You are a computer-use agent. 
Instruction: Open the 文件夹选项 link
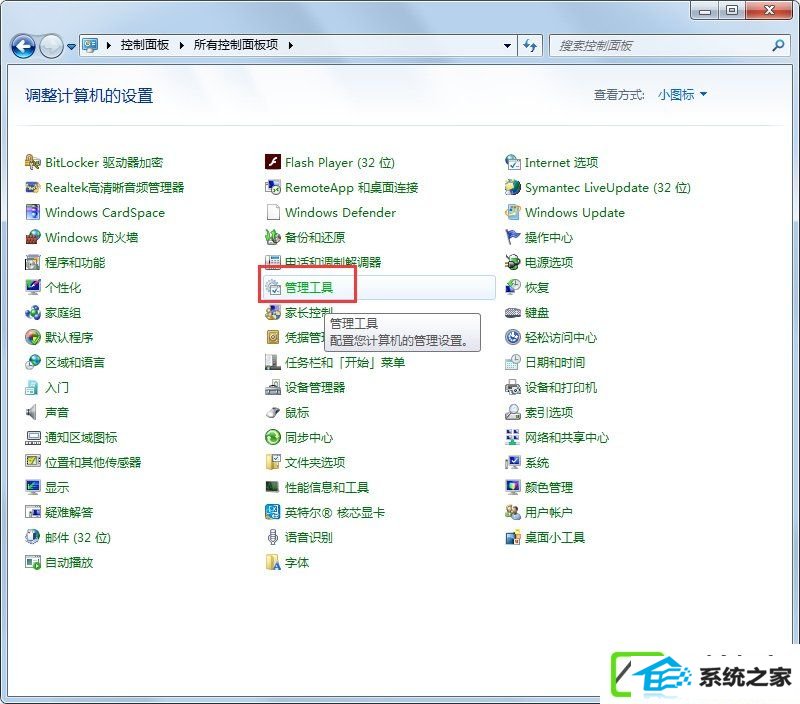pos(315,462)
